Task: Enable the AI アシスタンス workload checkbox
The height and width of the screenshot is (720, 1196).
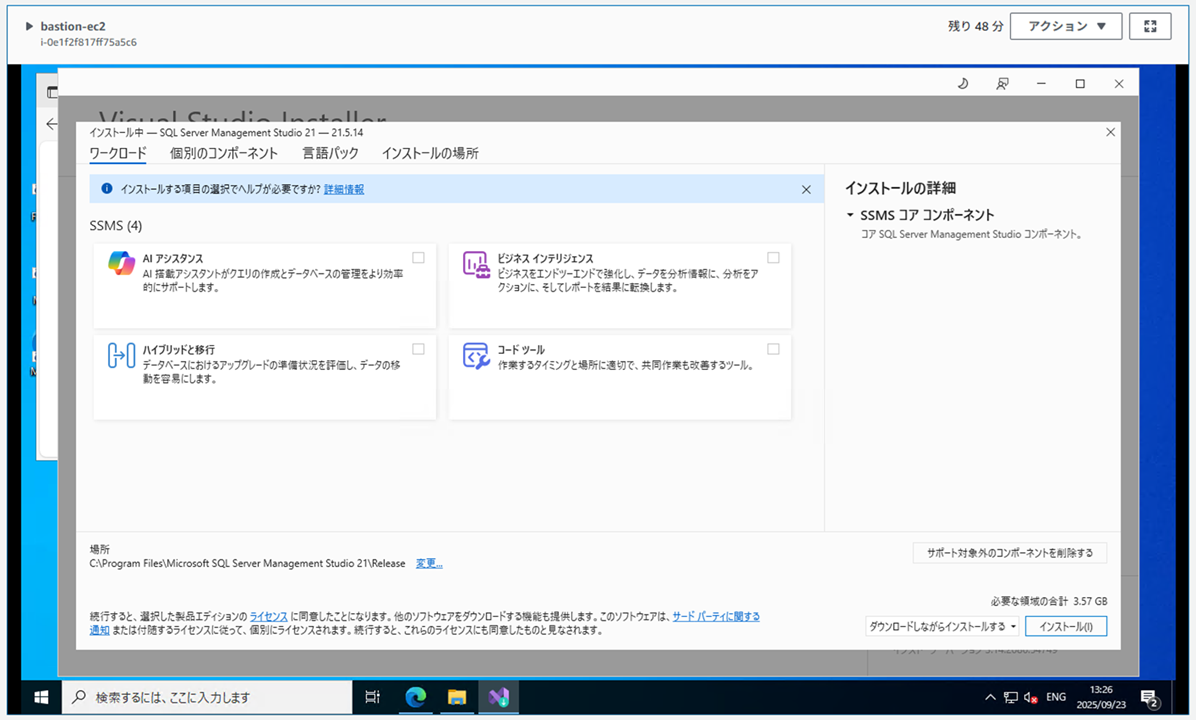Action: pos(418,258)
